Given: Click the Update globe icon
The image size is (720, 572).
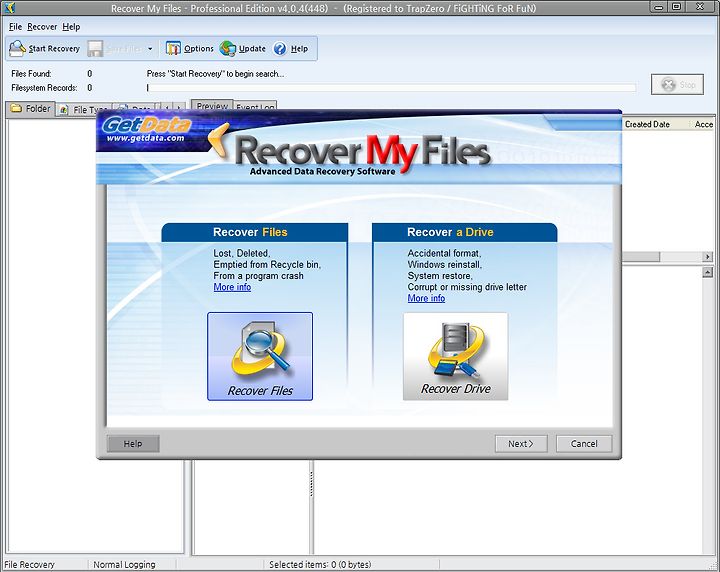Looking at the screenshot, I should [227, 48].
